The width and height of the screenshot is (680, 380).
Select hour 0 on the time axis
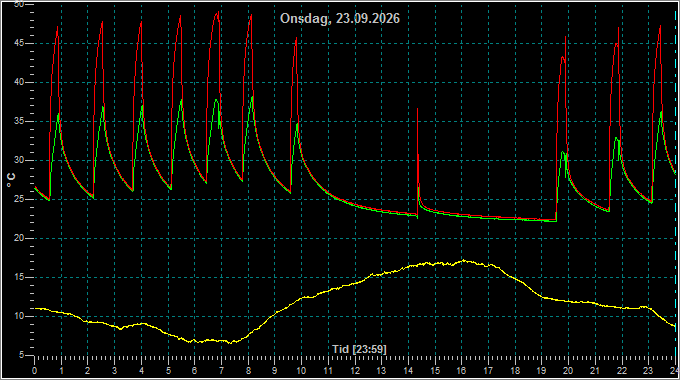pos(35,371)
